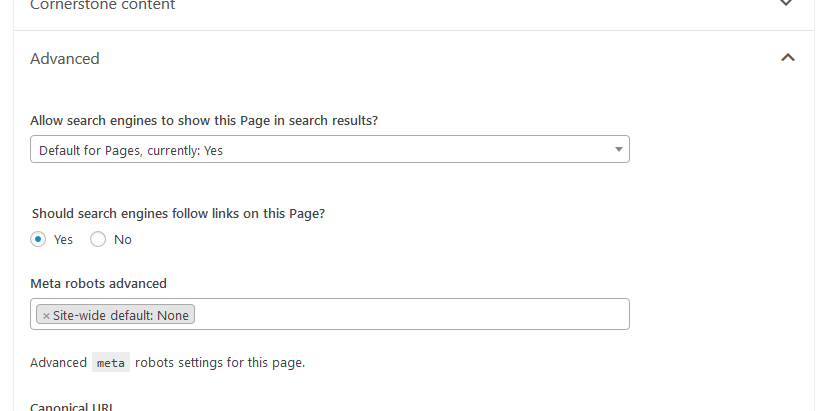Click 'robots settings for this page' description
Image resolution: width=828 pixels, height=411 pixels.
(220, 363)
